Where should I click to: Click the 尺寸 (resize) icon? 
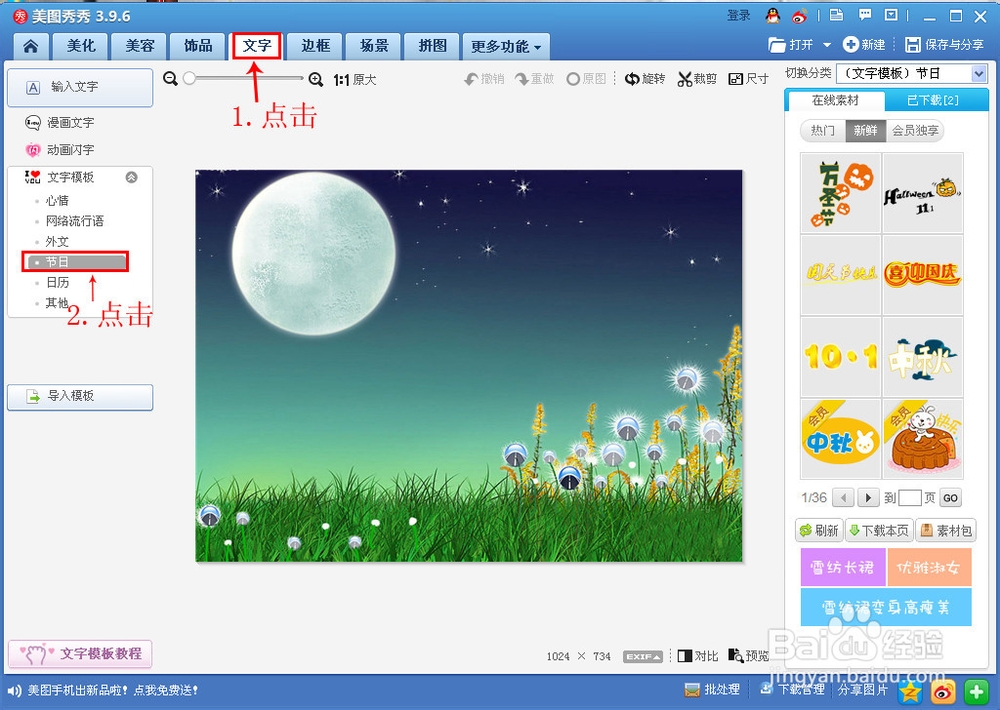tap(748, 79)
